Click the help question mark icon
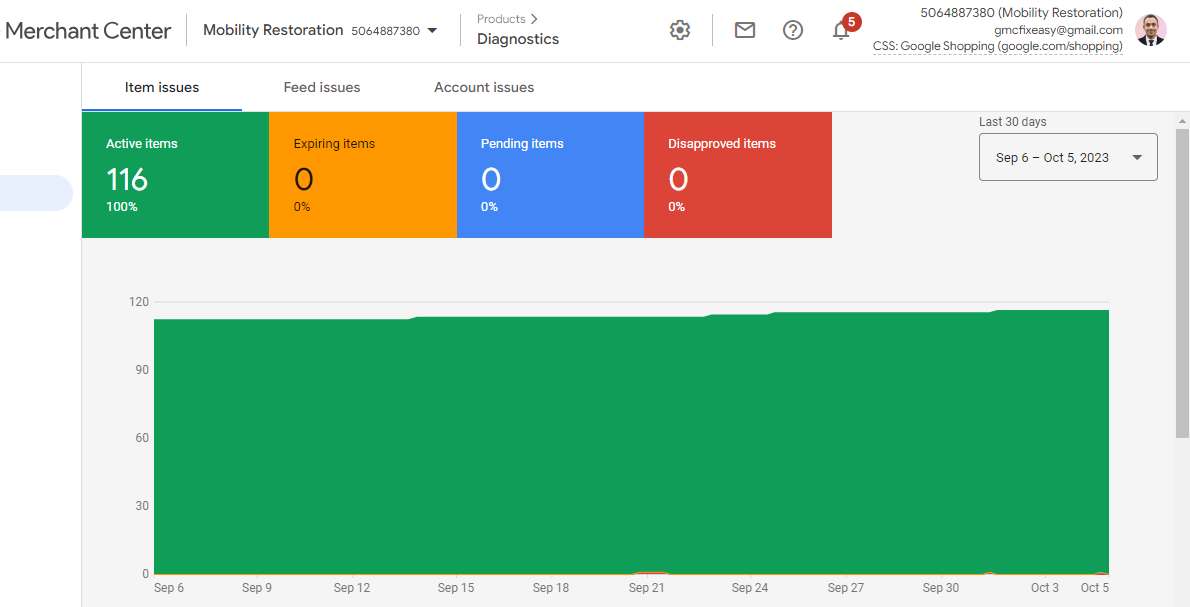1190x607 pixels. (x=793, y=30)
